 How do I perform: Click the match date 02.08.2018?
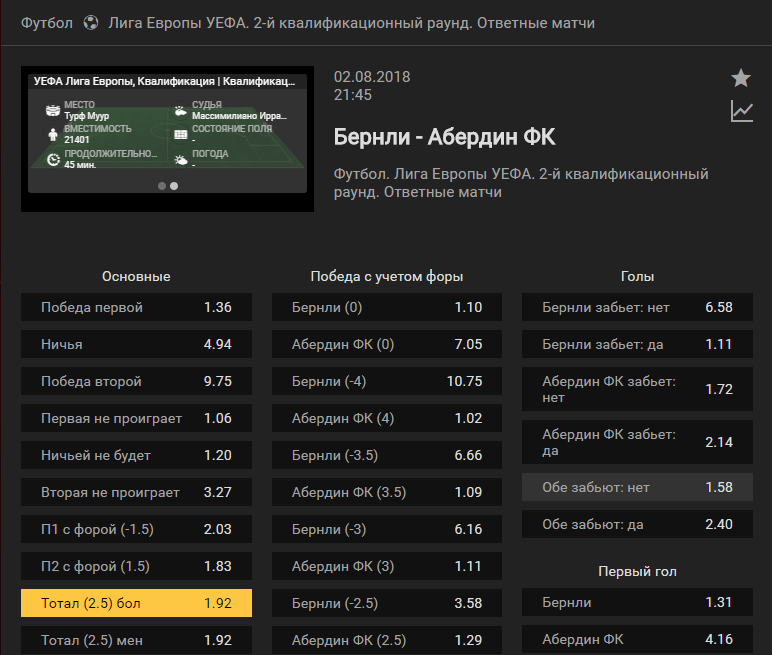click(x=372, y=77)
